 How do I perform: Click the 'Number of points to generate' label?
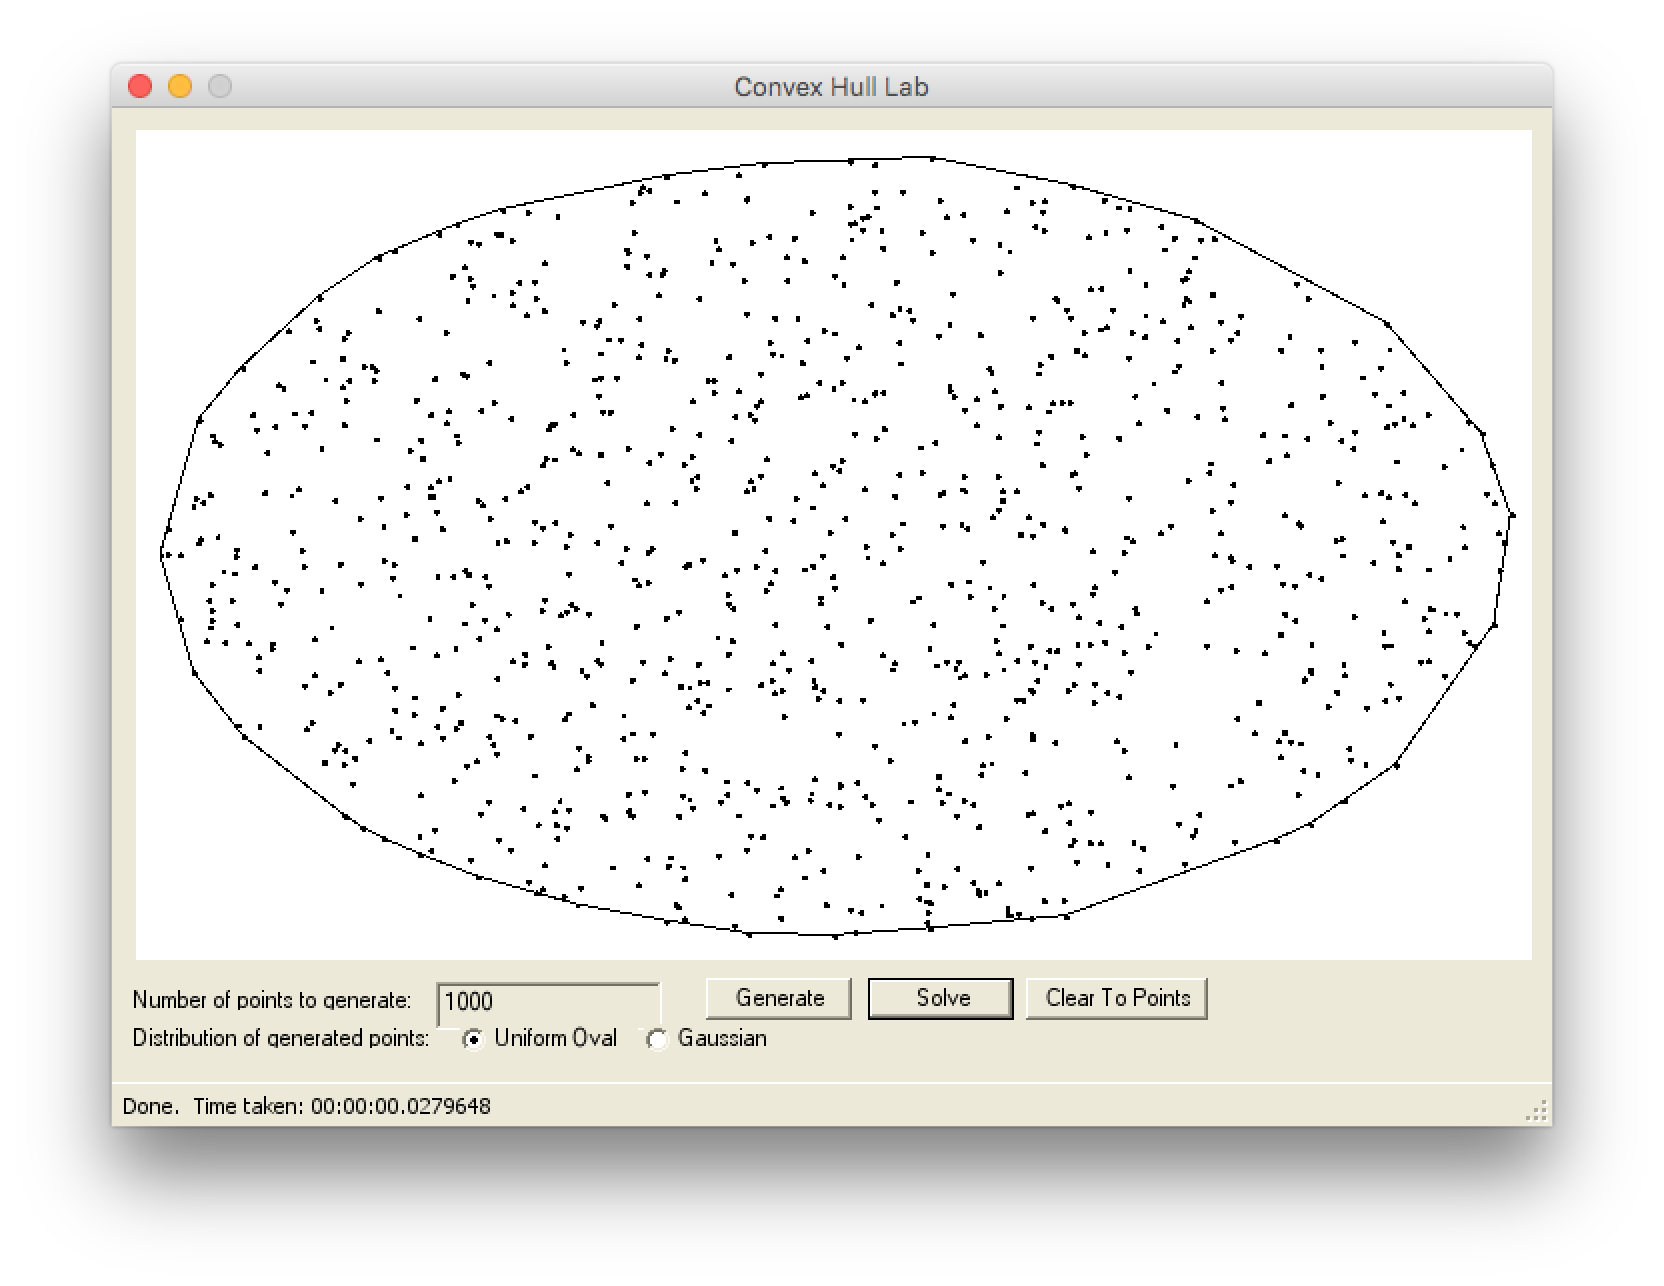tap(271, 1000)
